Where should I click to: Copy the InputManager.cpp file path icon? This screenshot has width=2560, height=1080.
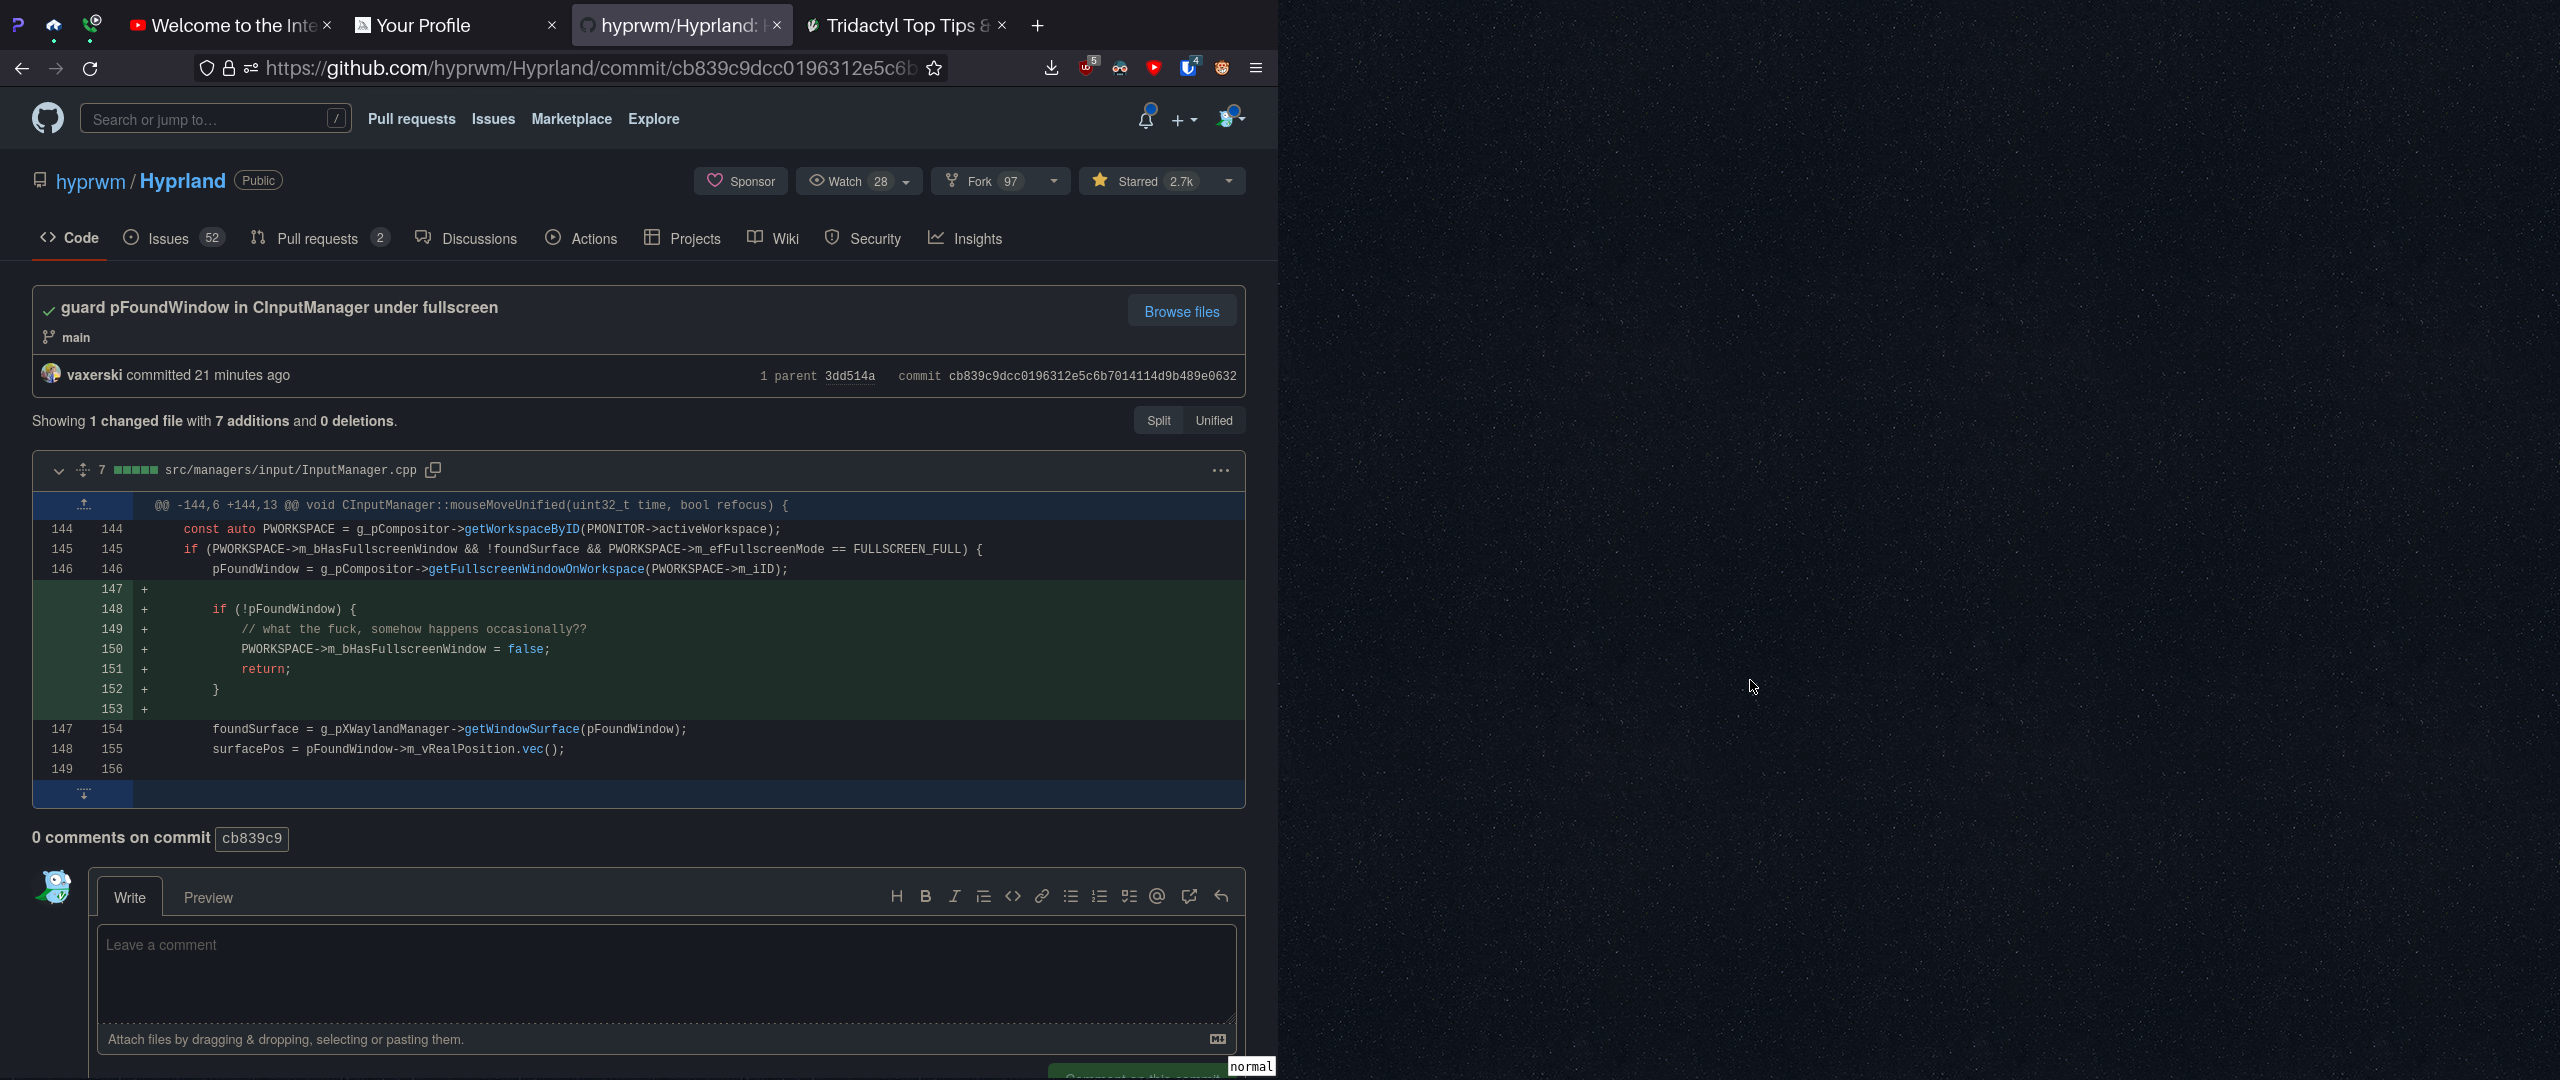tap(433, 469)
